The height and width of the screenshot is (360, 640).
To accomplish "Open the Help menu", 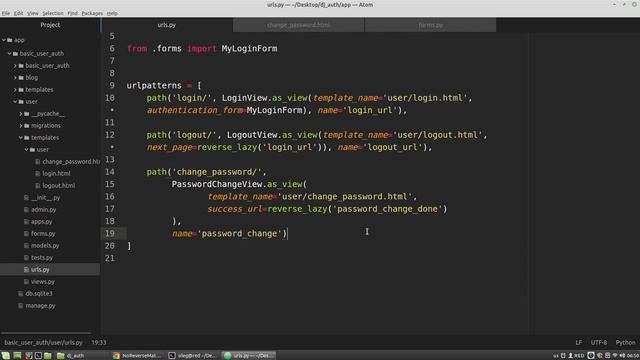I will click(x=112, y=13).
